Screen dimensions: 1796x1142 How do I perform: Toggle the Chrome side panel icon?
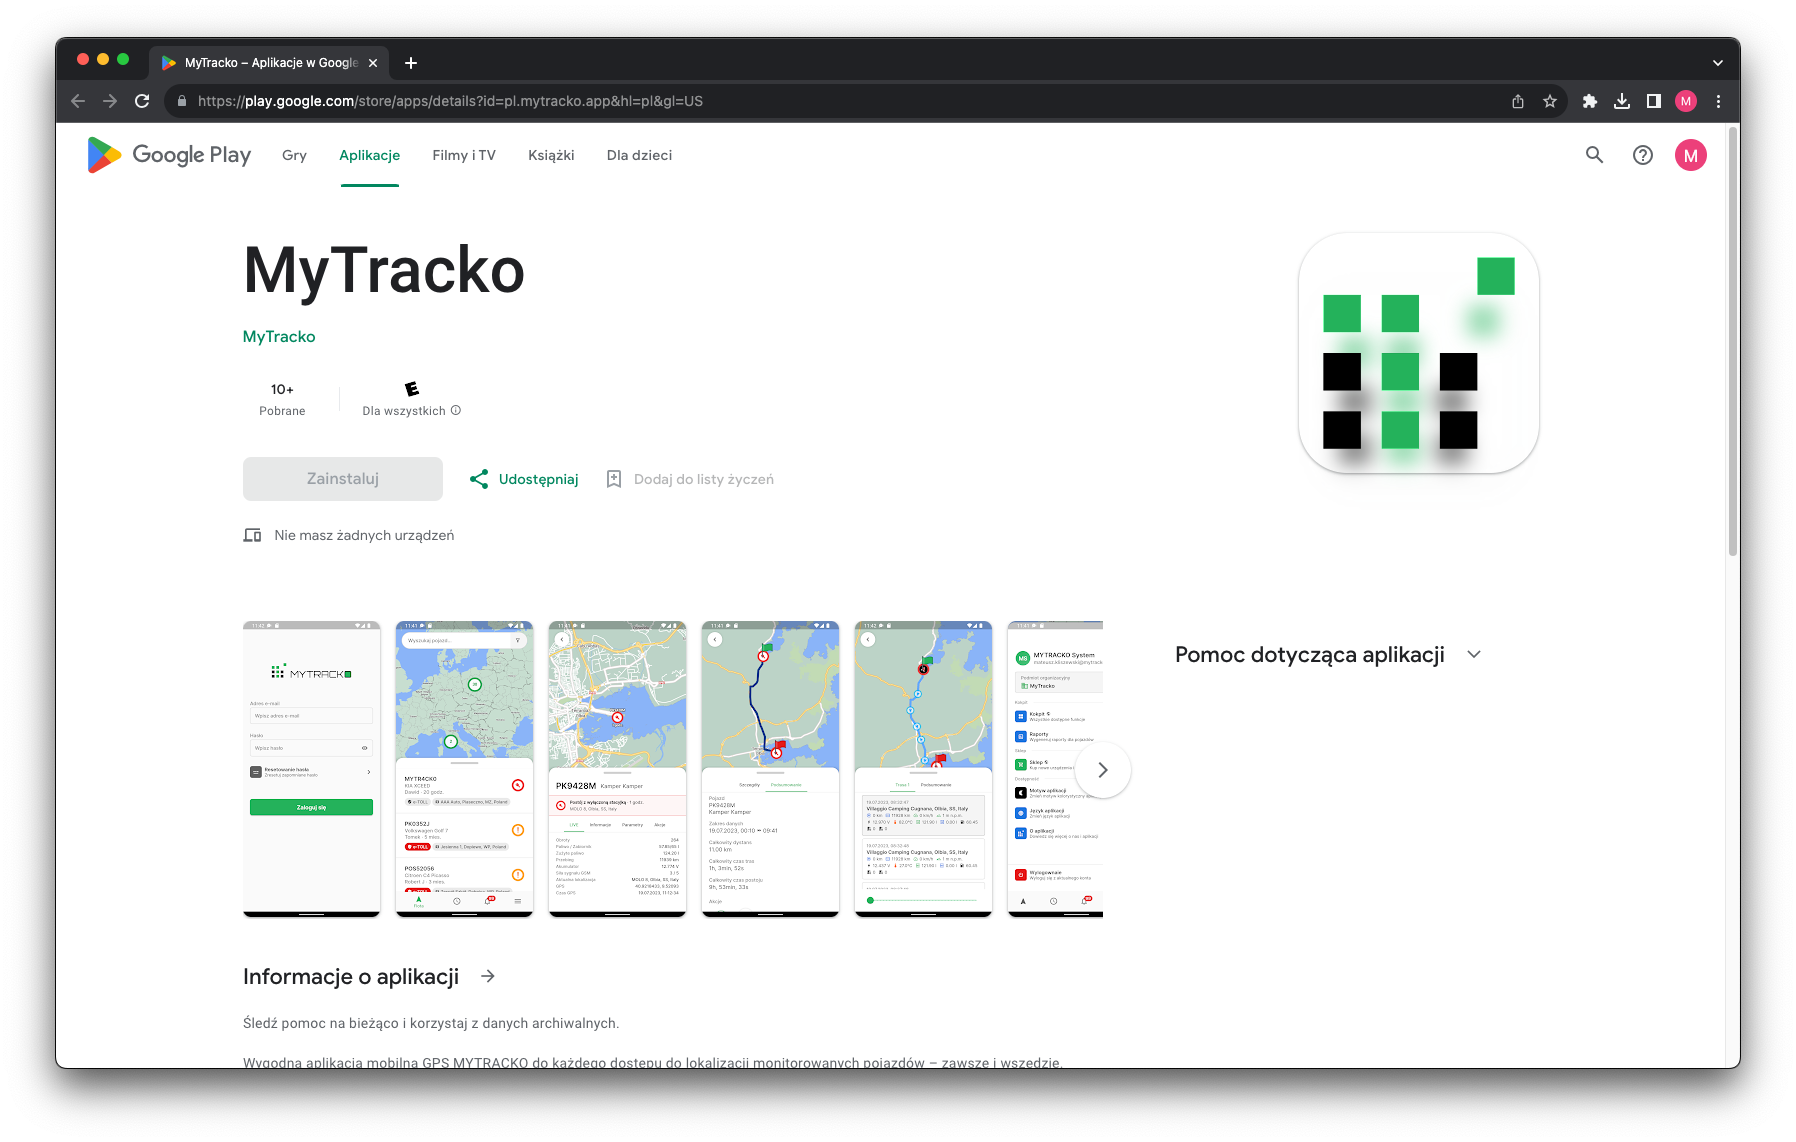point(1654,101)
